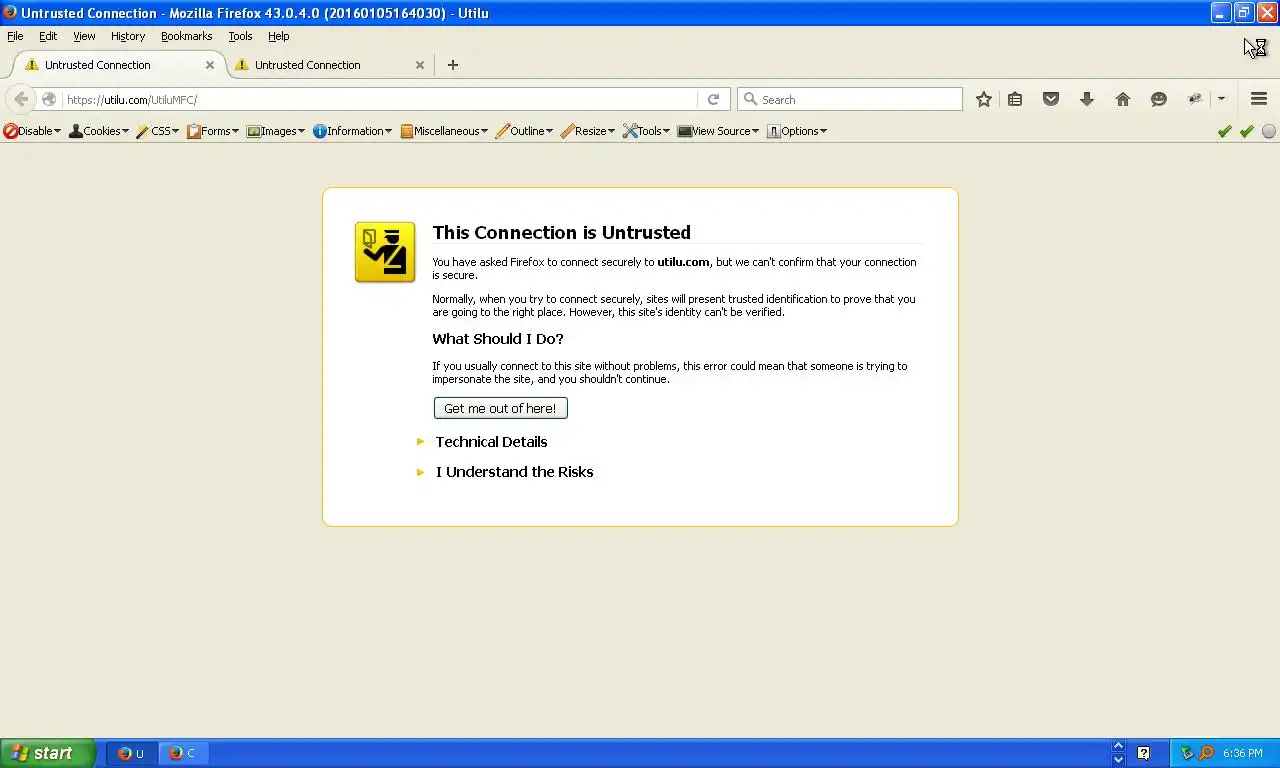Click the URL address bar field
The width and height of the screenshot is (1280, 768).
click(380, 99)
